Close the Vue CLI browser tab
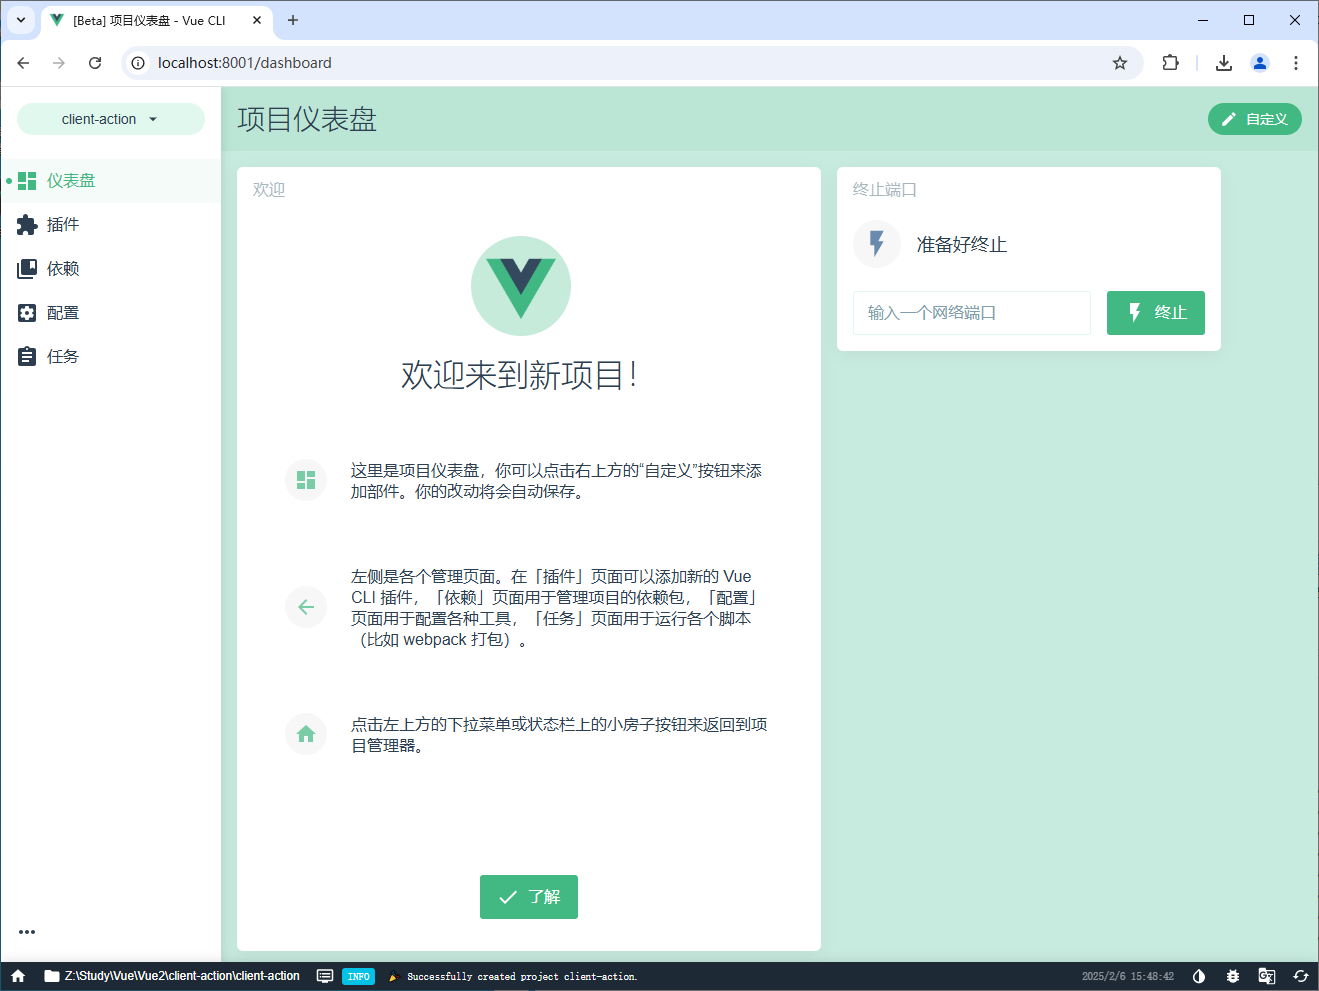 (x=257, y=20)
